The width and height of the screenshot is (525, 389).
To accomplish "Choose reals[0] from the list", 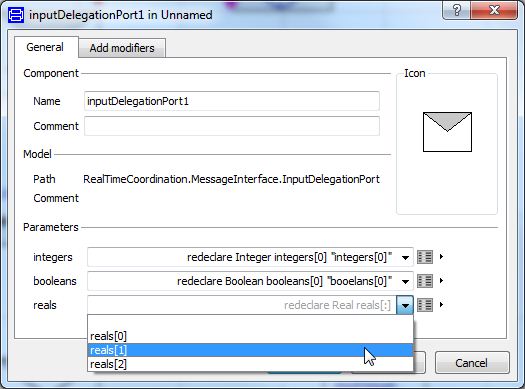I will pos(250,336).
